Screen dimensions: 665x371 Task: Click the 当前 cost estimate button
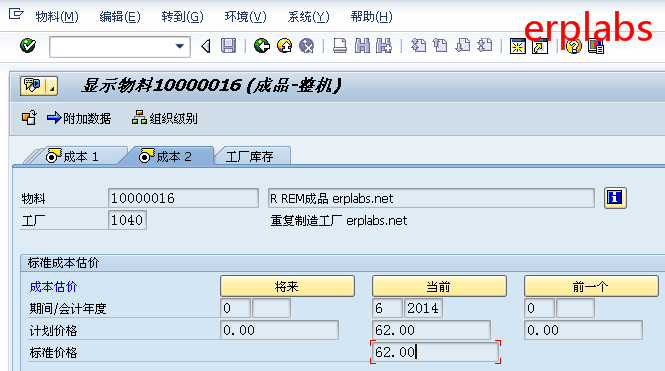click(x=439, y=286)
